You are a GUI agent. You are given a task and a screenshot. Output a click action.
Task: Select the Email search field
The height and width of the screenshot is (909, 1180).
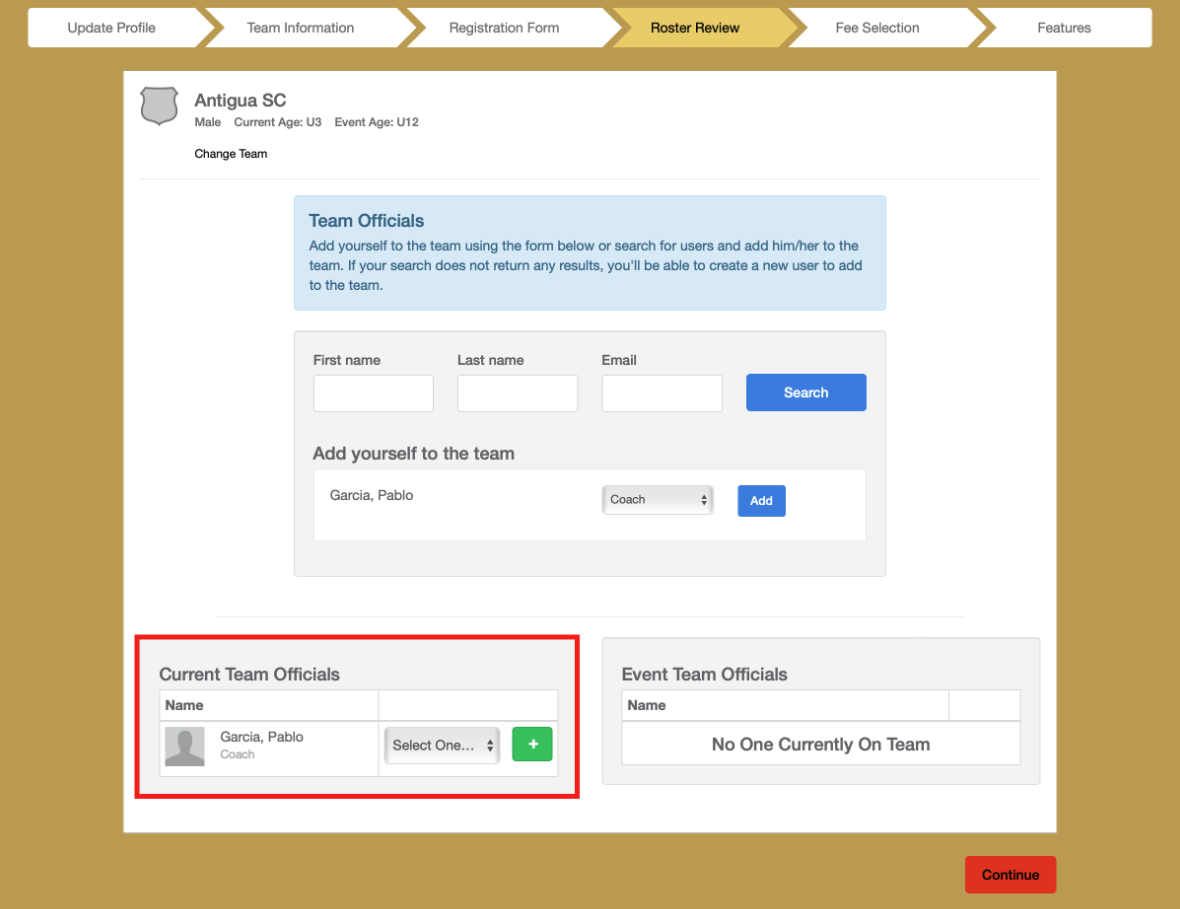point(661,394)
